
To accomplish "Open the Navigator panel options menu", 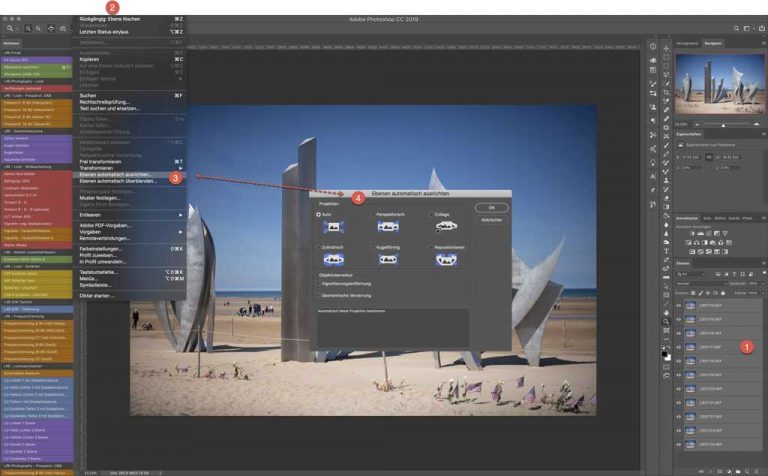I will pos(764,43).
